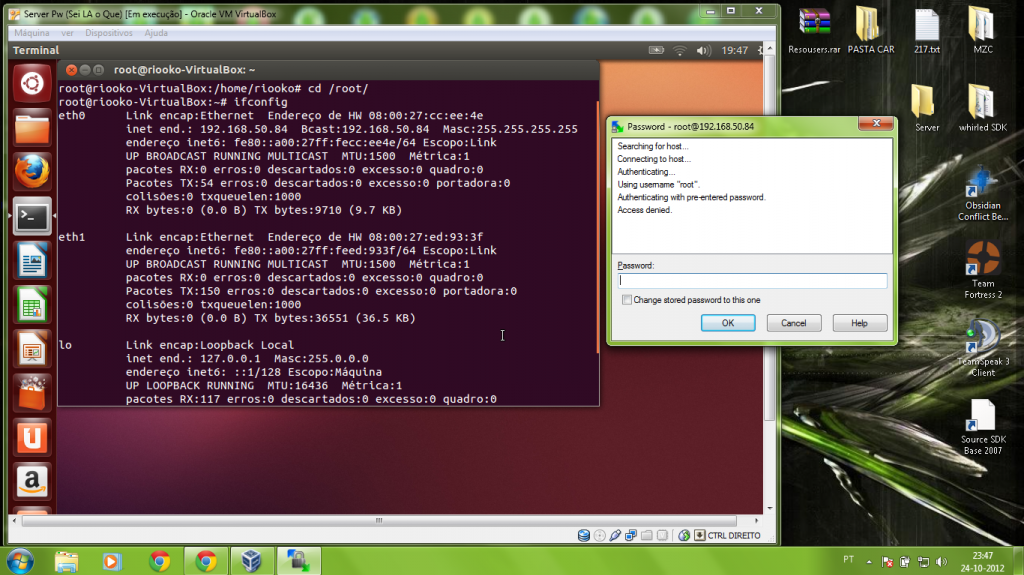Open the Files folder in Ubuntu launcher
The height and width of the screenshot is (575, 1024).
click(x=32, y=128)
